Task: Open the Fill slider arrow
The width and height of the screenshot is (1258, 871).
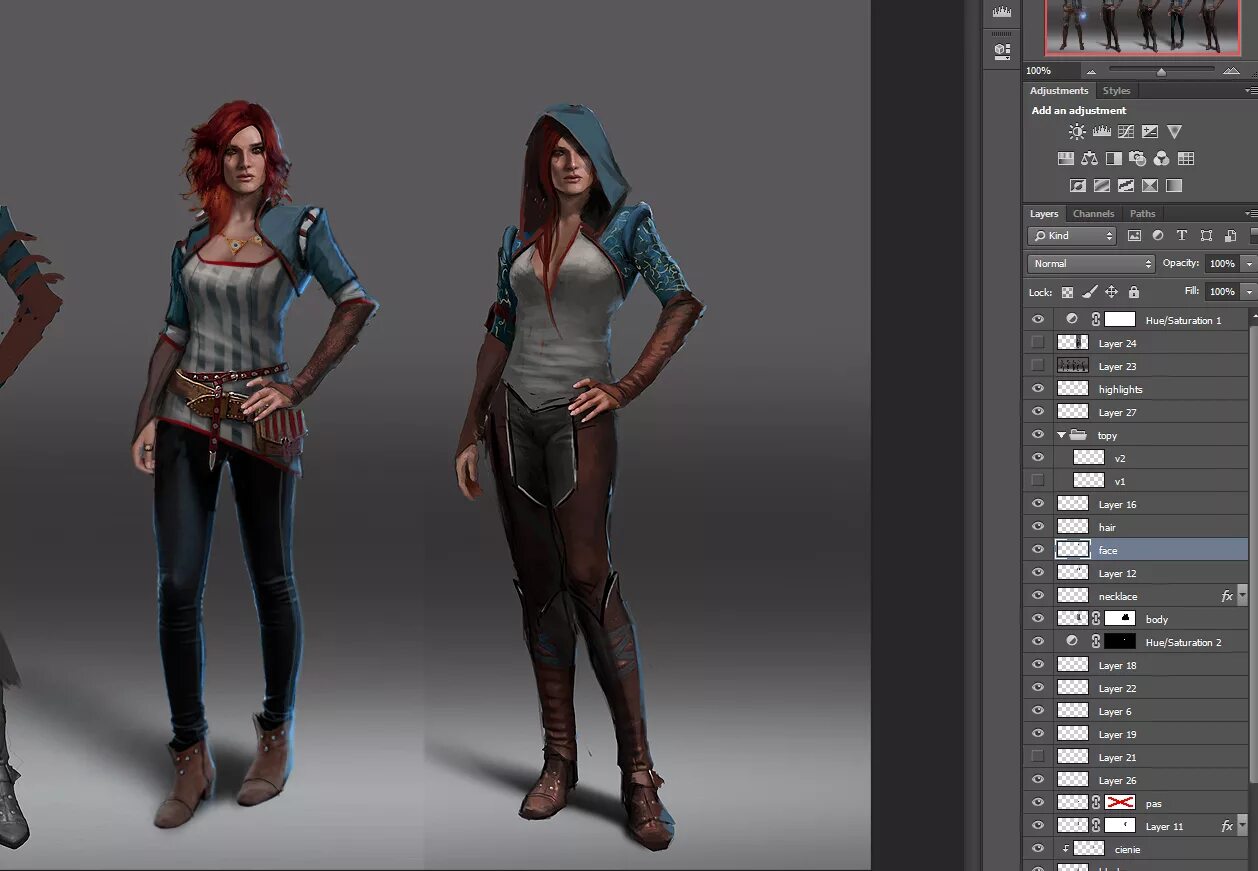Action: [x=1250, y=292]
